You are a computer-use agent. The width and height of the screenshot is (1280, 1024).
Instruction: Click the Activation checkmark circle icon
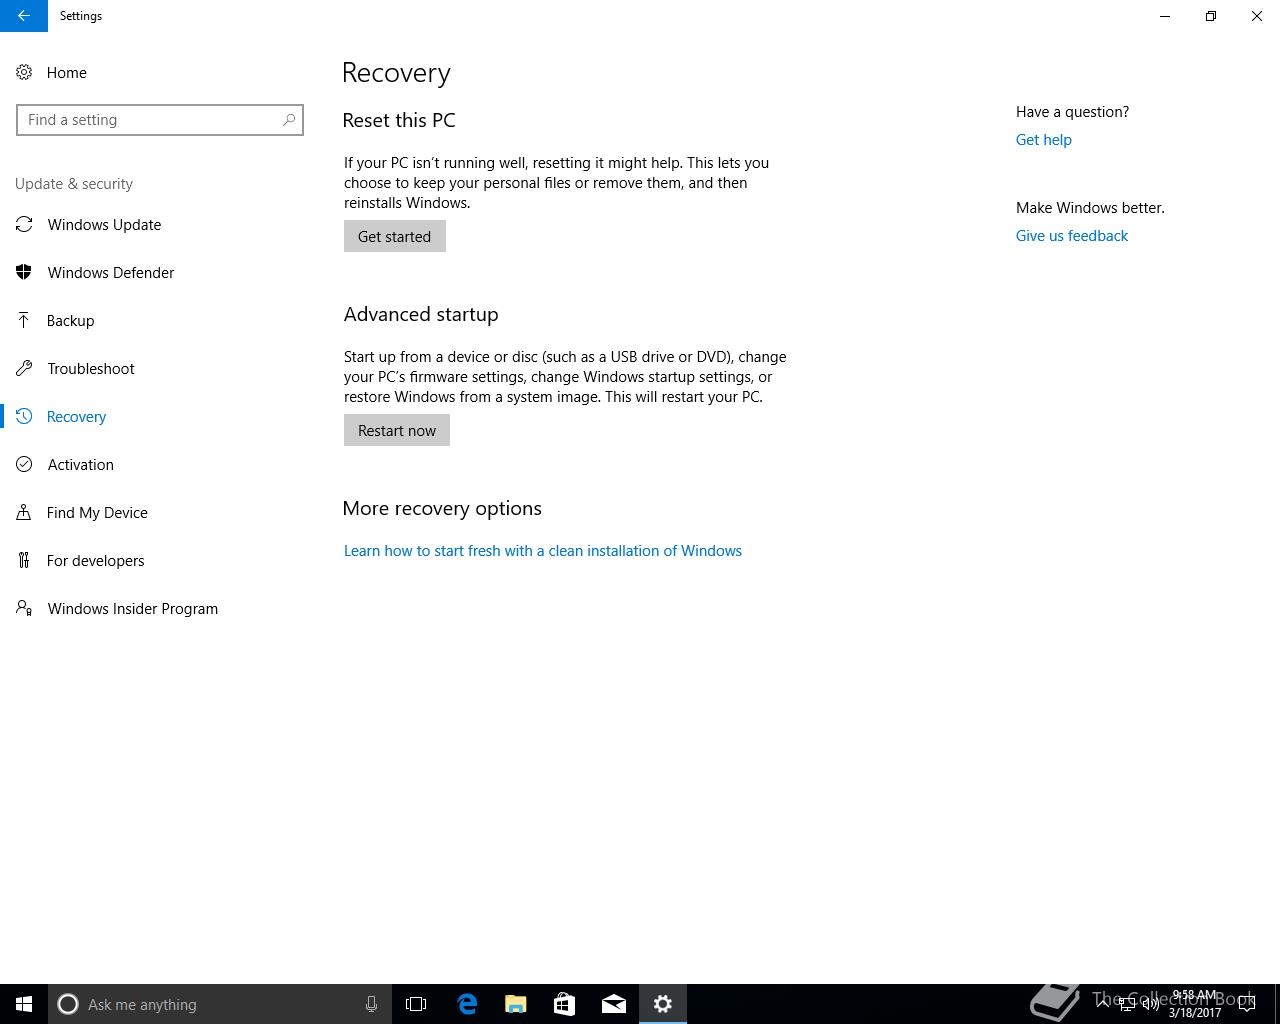[24, 464]
